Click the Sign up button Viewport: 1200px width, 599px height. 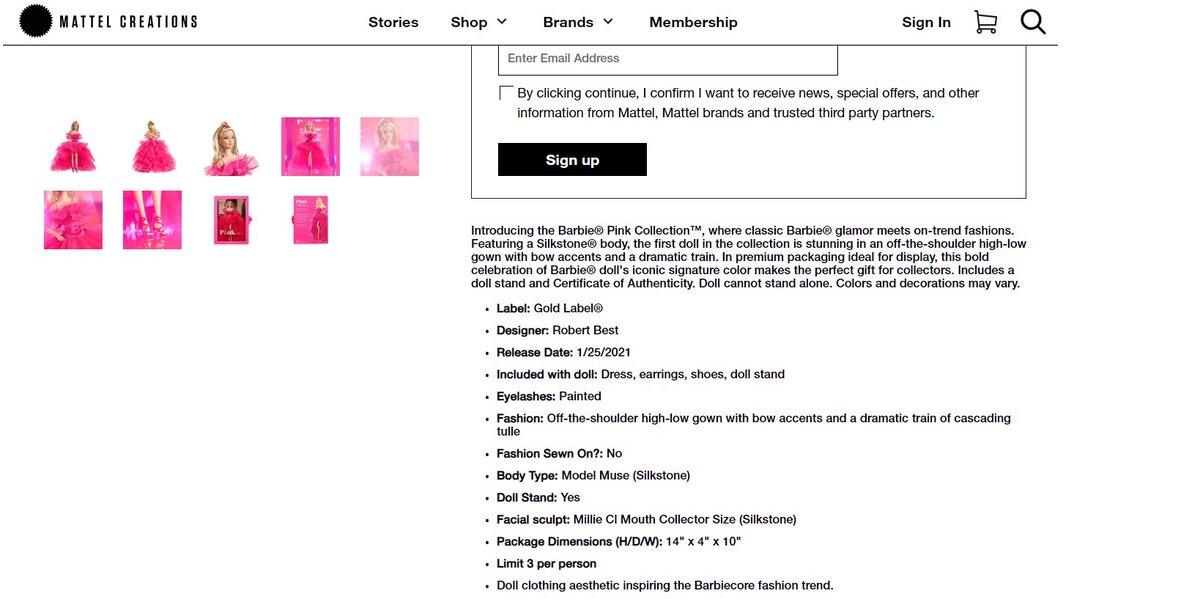click(572, 159)
